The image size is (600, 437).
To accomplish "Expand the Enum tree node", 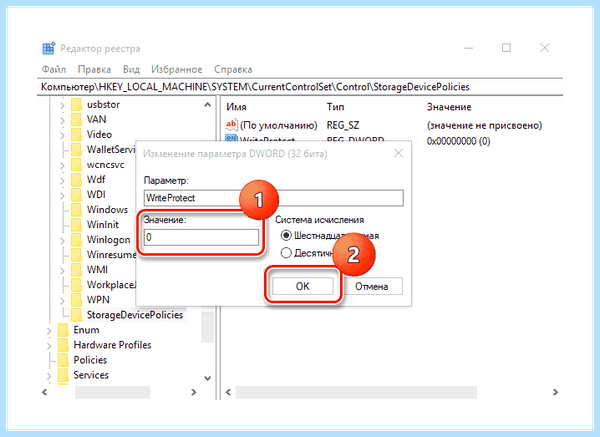I will tap(49, 331).
